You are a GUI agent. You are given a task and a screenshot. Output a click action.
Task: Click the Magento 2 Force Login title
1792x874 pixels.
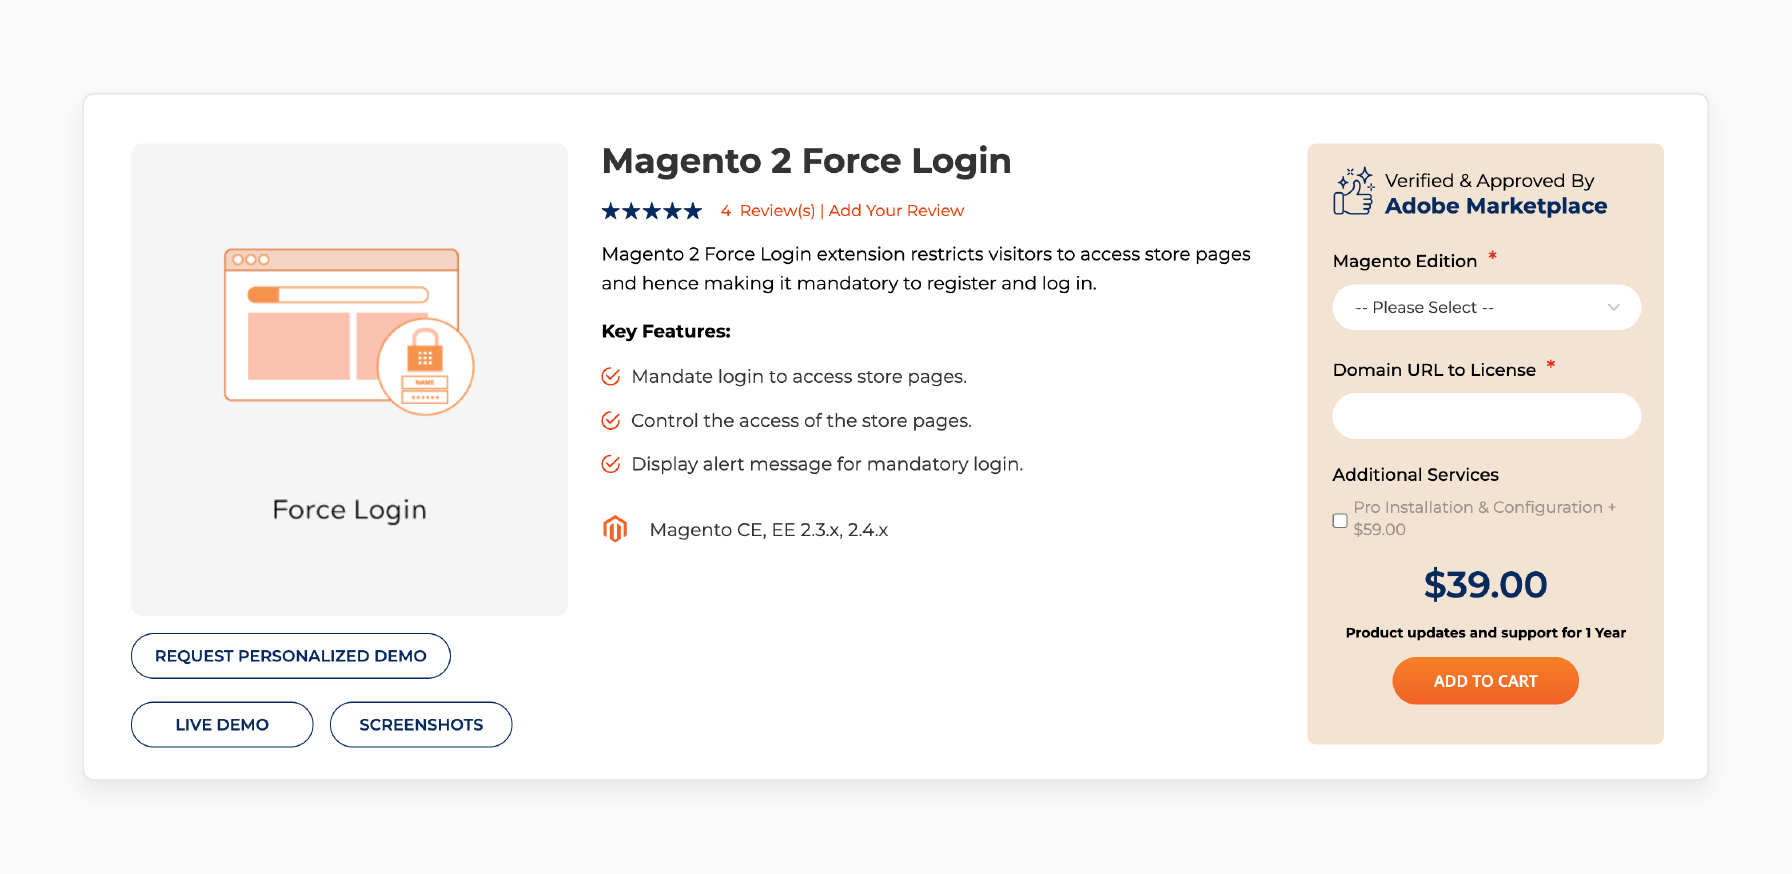coord(806,161)
